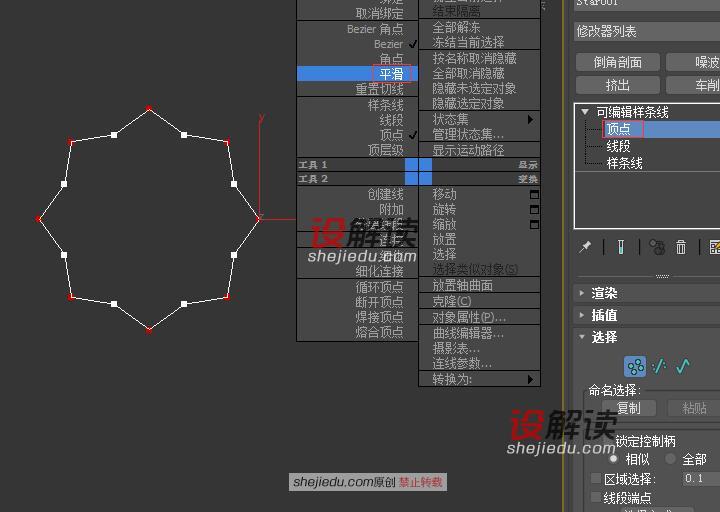Open the 转换为 submenu
This screenshot has width=720, height=512.
click(x=479, y=379)
